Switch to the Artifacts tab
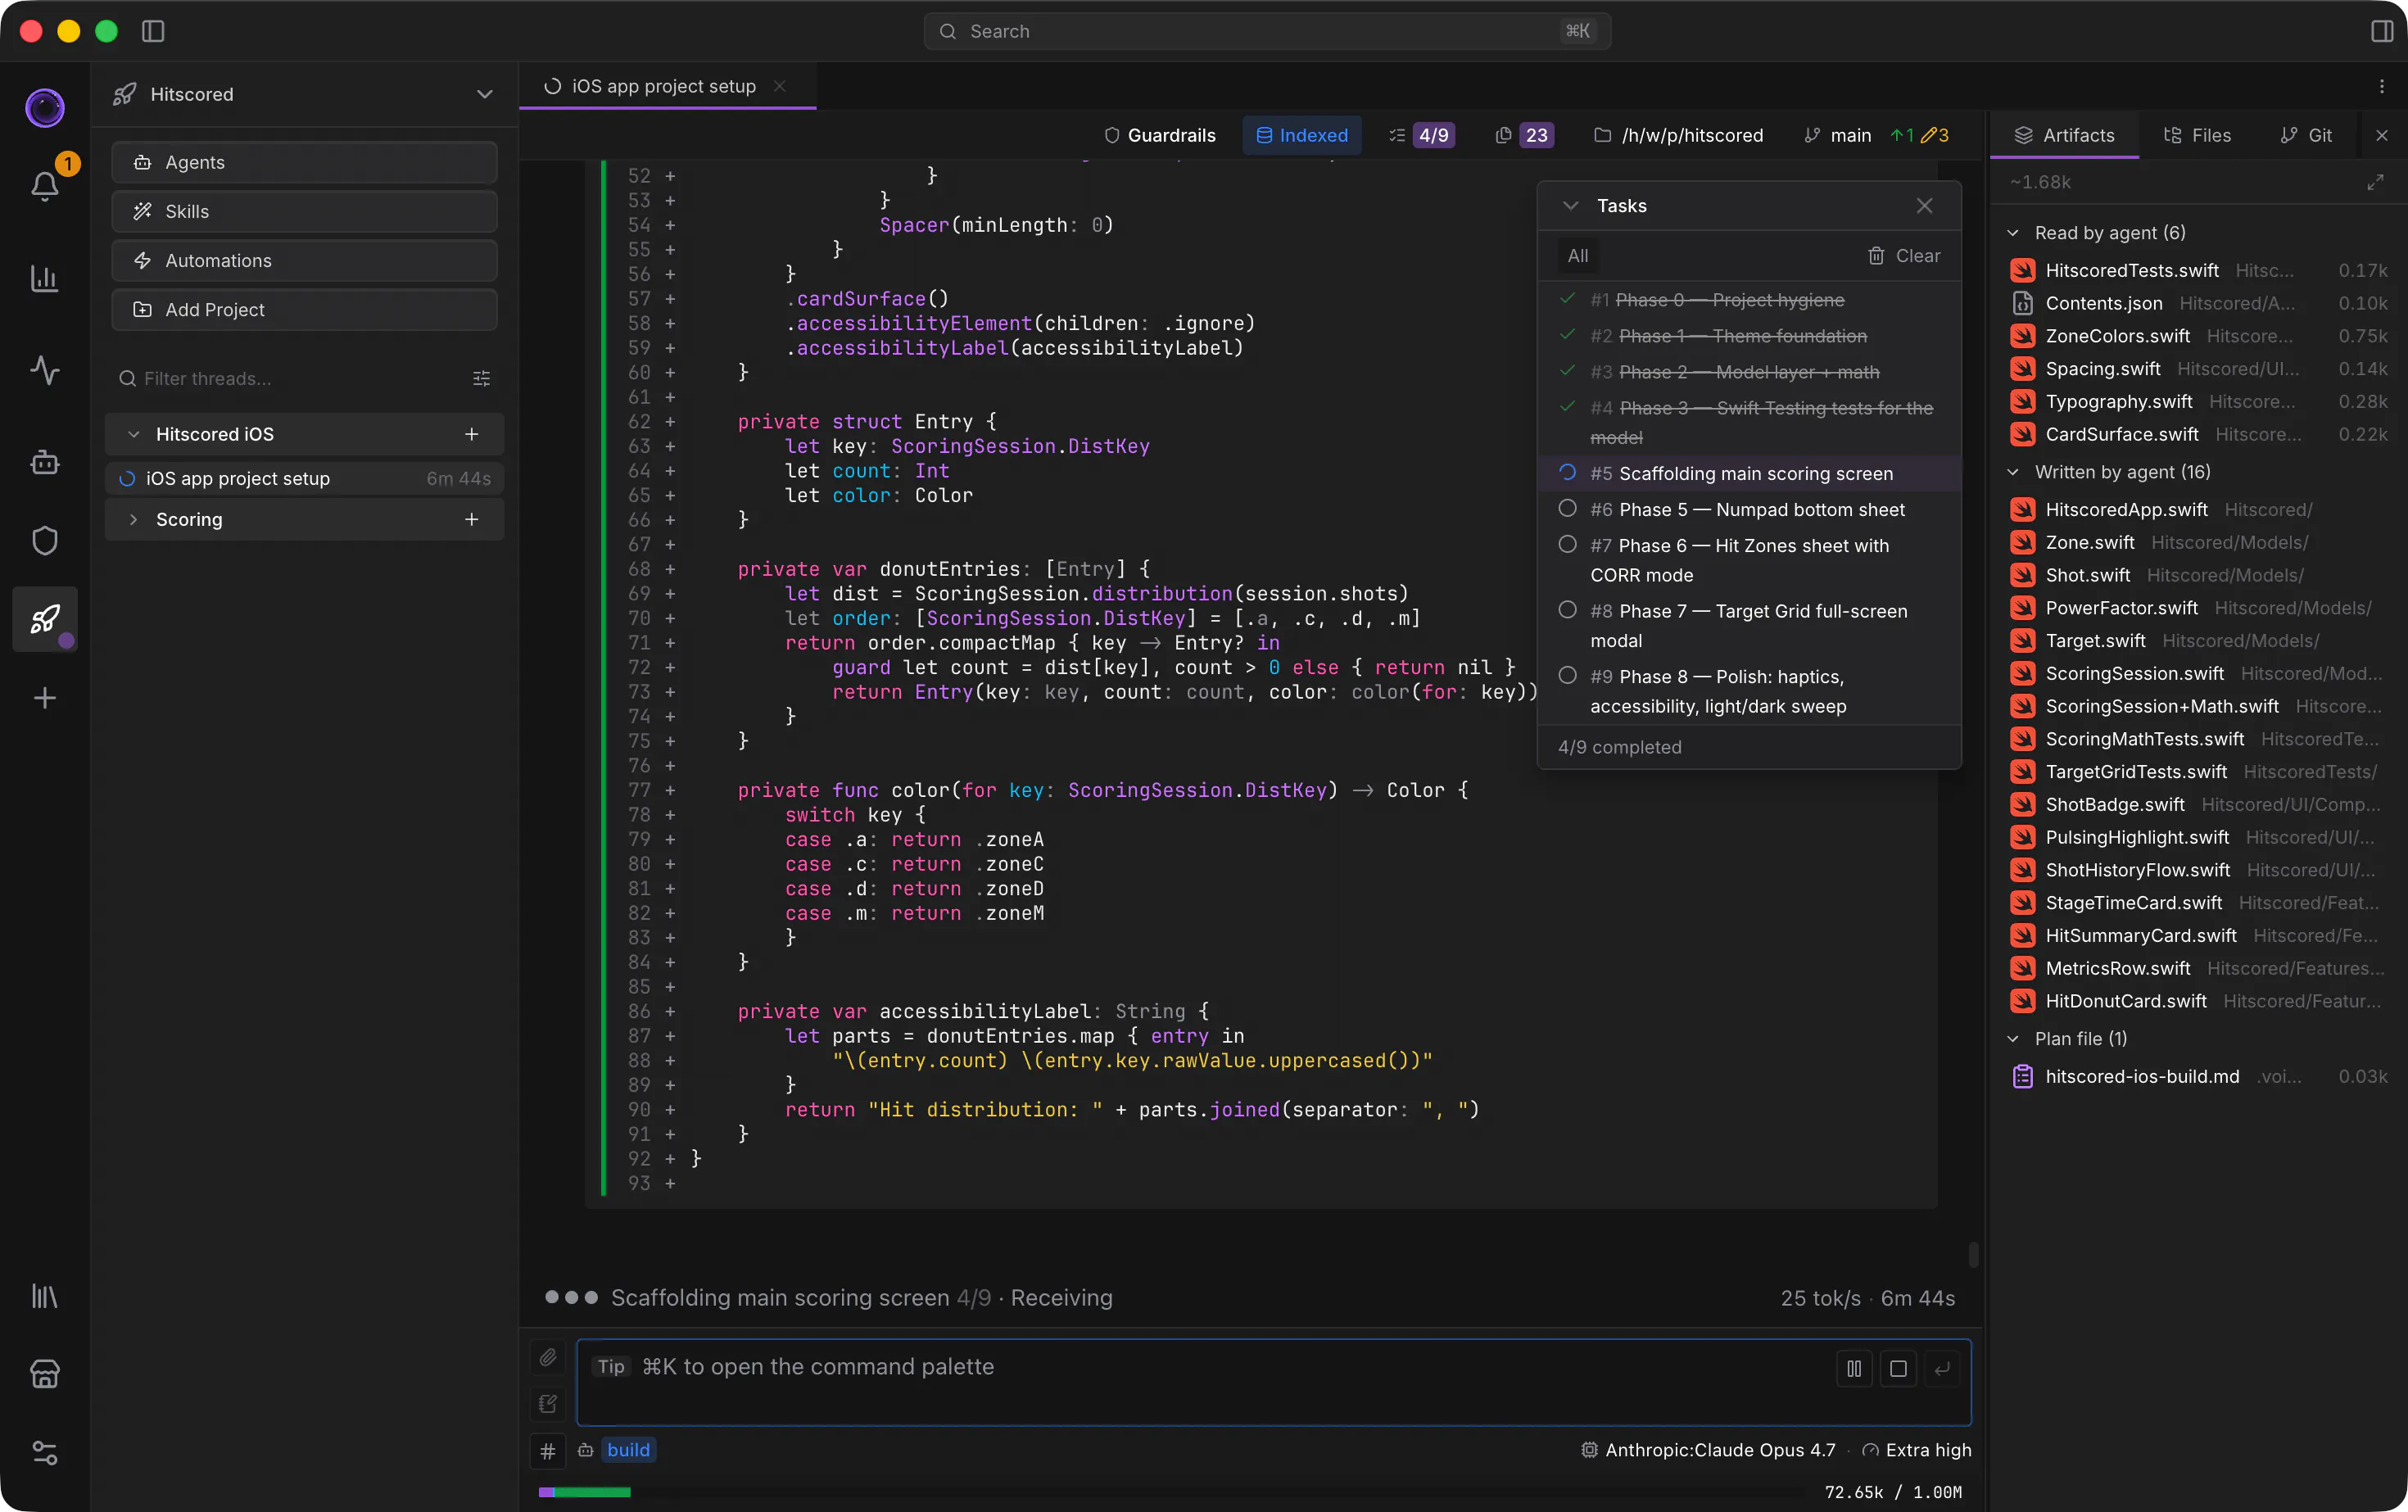The width and height of the screenshot is (2408, 1512). pyautogui.click(x=2065, y=135)
